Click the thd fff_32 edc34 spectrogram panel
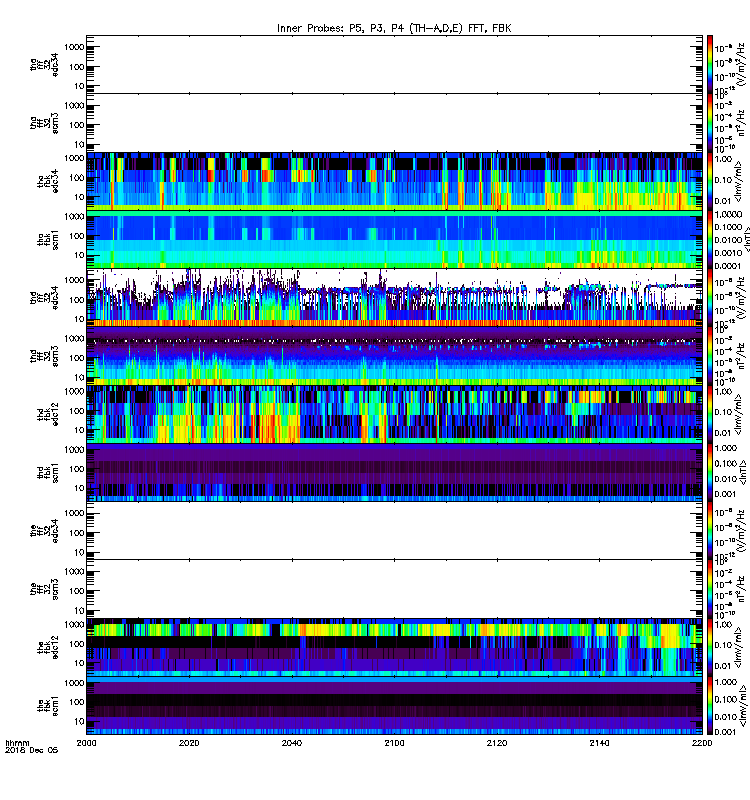Viewport: 750px width, 800px height. click(x=394, y=297)
